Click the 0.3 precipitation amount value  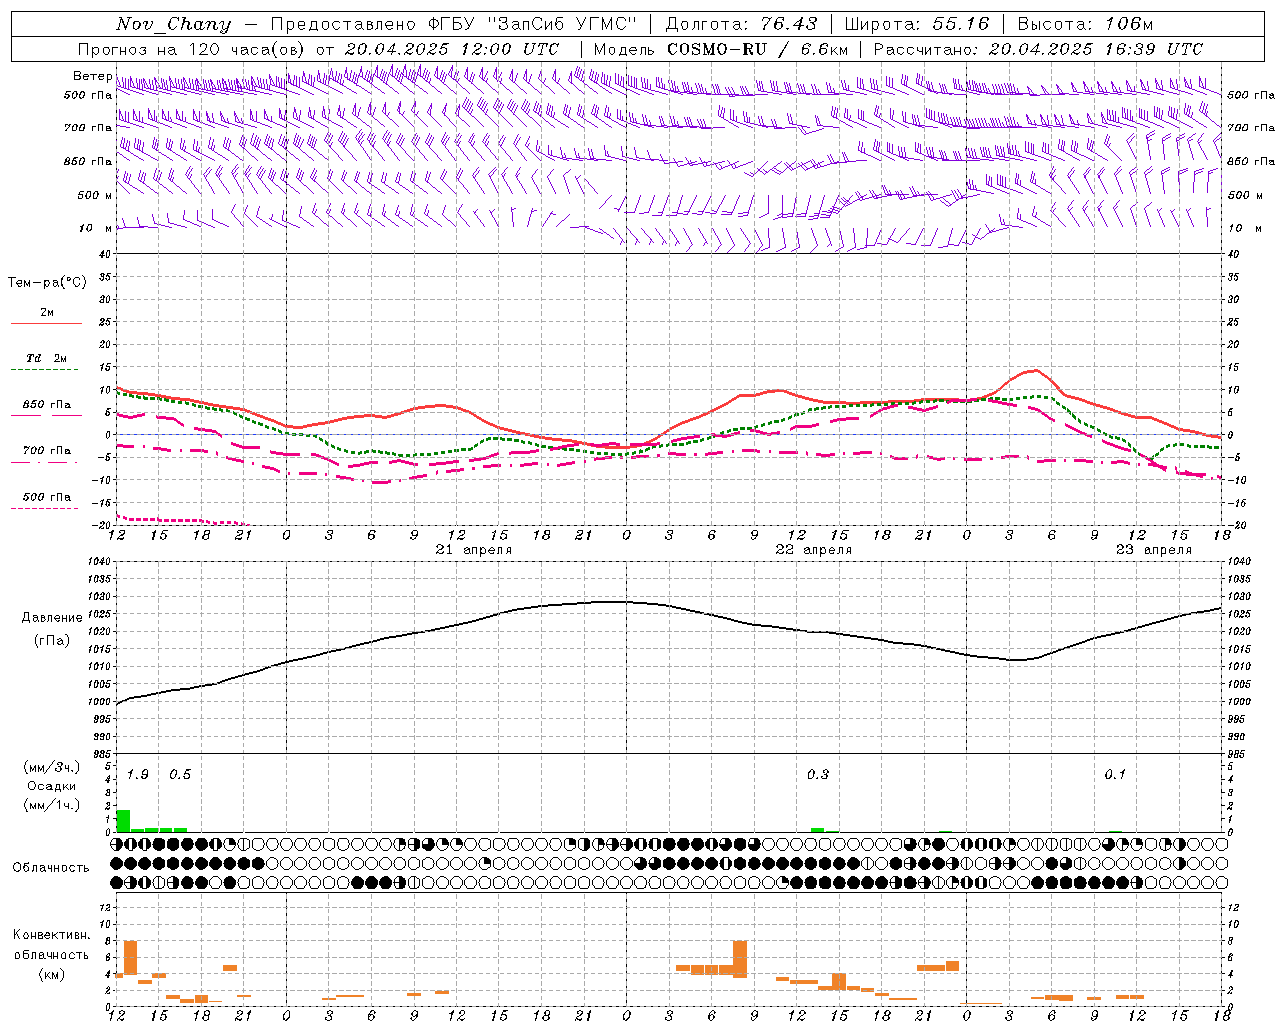(x=817, y=774)
